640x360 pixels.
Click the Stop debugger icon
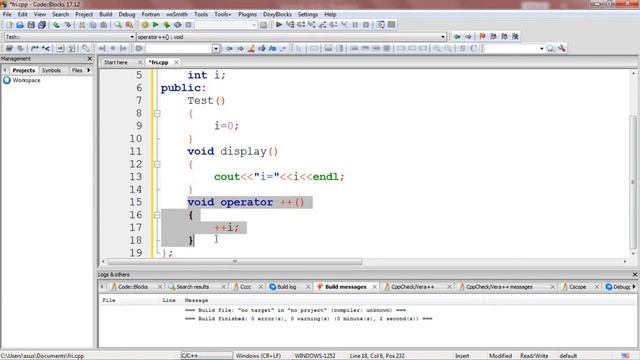(x=366, y=24)
